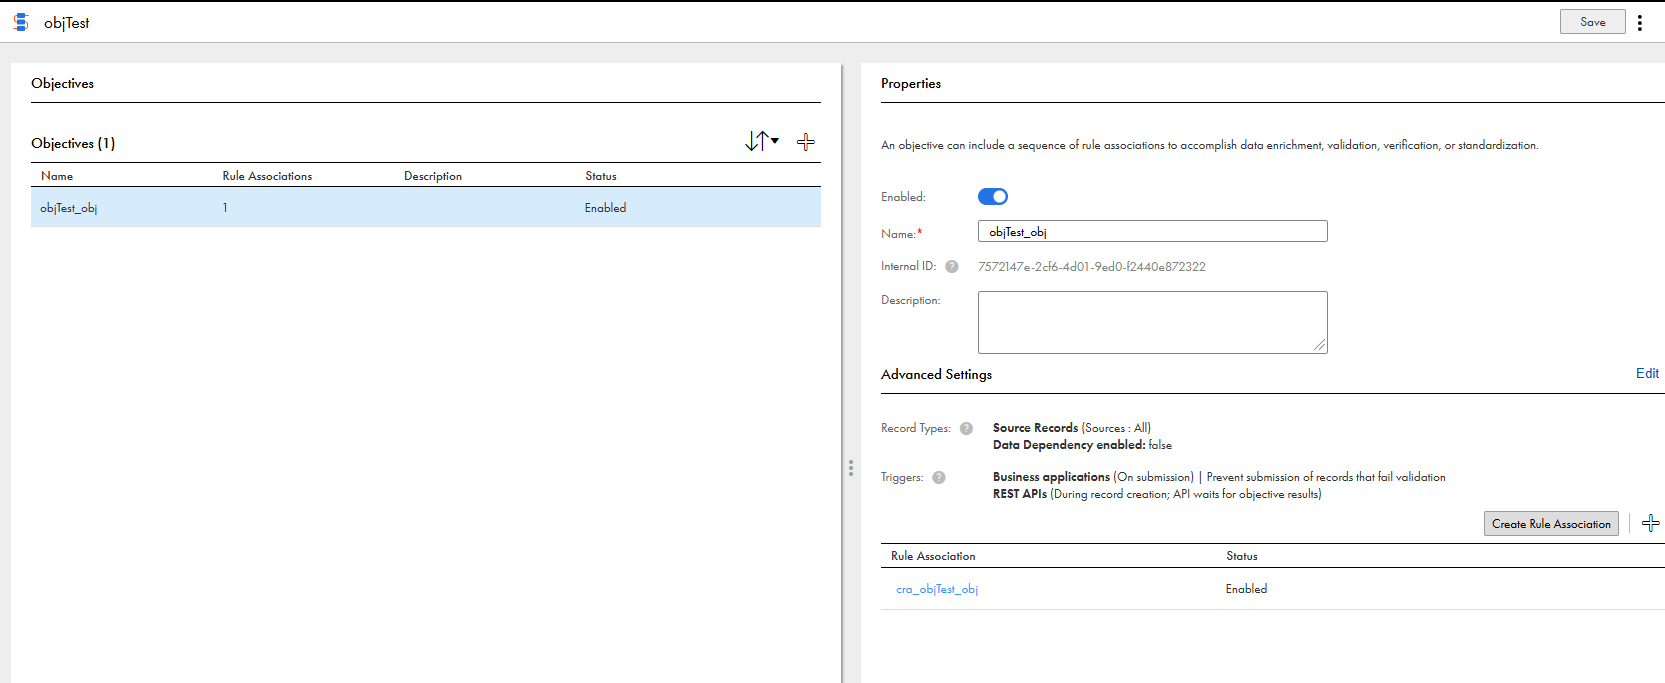This screenshot has width=1665, height=683.
Task: Click the Save button
Action: pos(1593,22)
